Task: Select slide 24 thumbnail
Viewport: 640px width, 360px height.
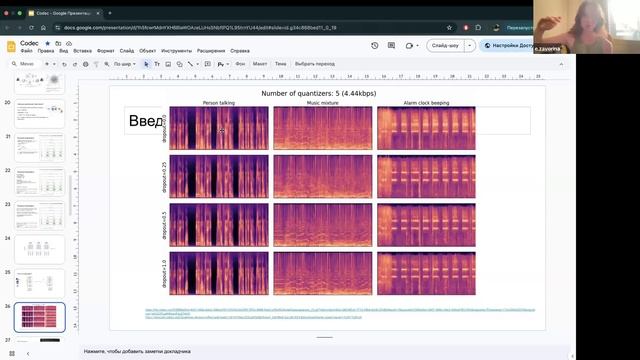Action: click(40, 249)
